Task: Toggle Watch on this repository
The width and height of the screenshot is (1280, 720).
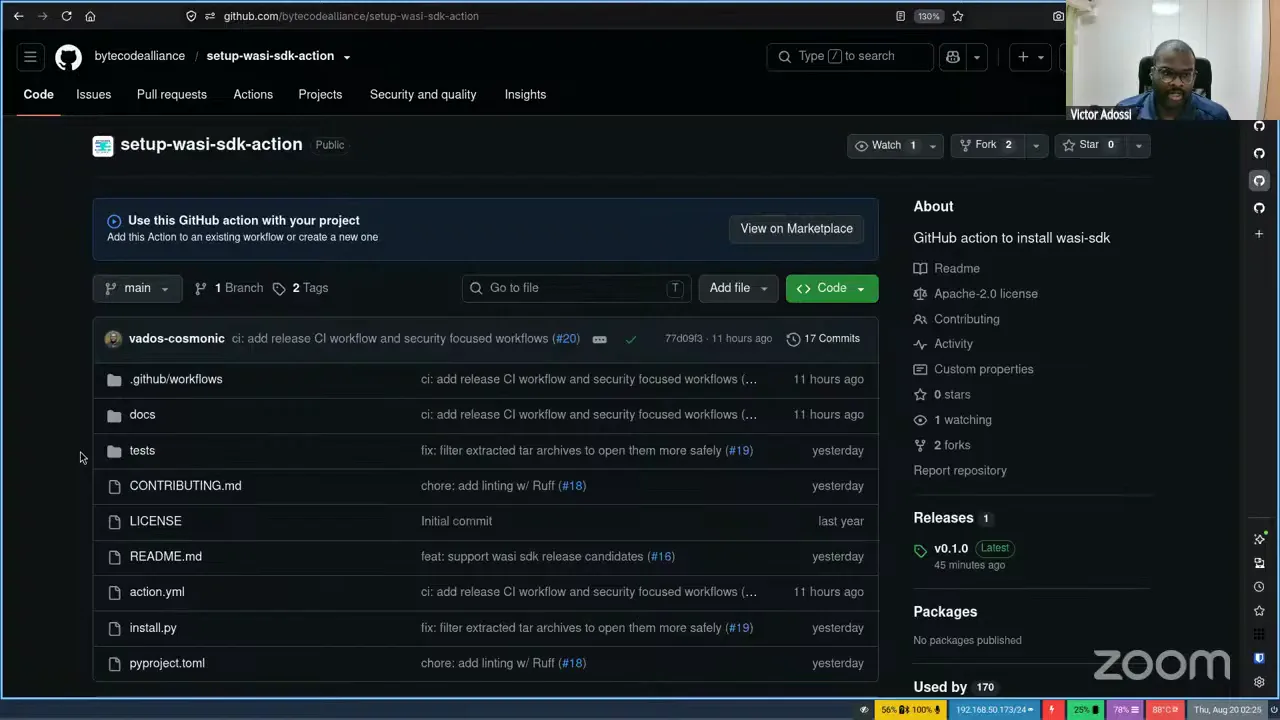Action: (886, 145)
